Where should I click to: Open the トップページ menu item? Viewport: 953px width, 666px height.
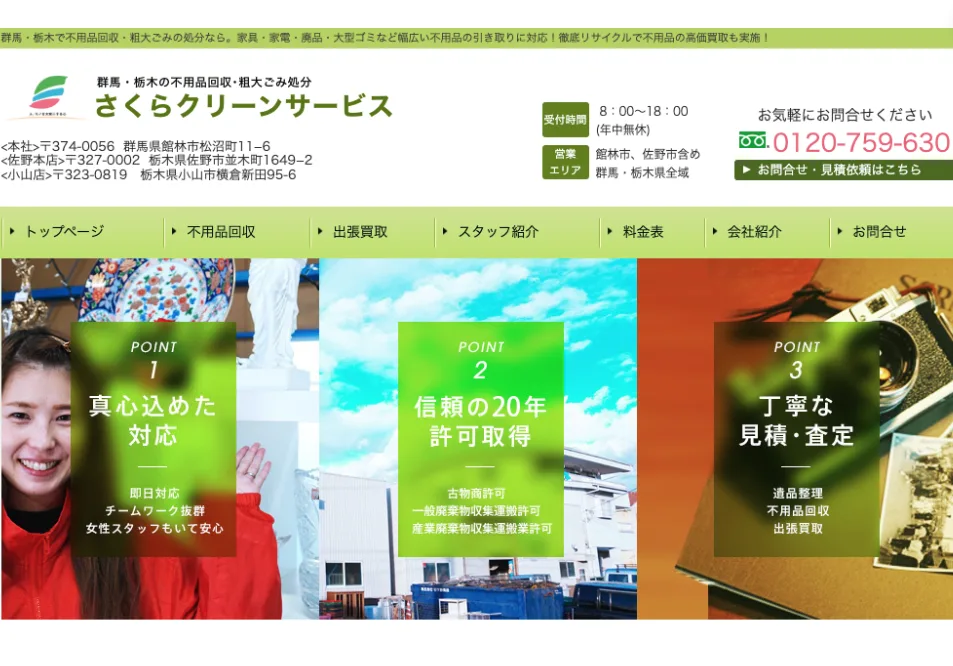pyautogui.click(x=64, y=232)
